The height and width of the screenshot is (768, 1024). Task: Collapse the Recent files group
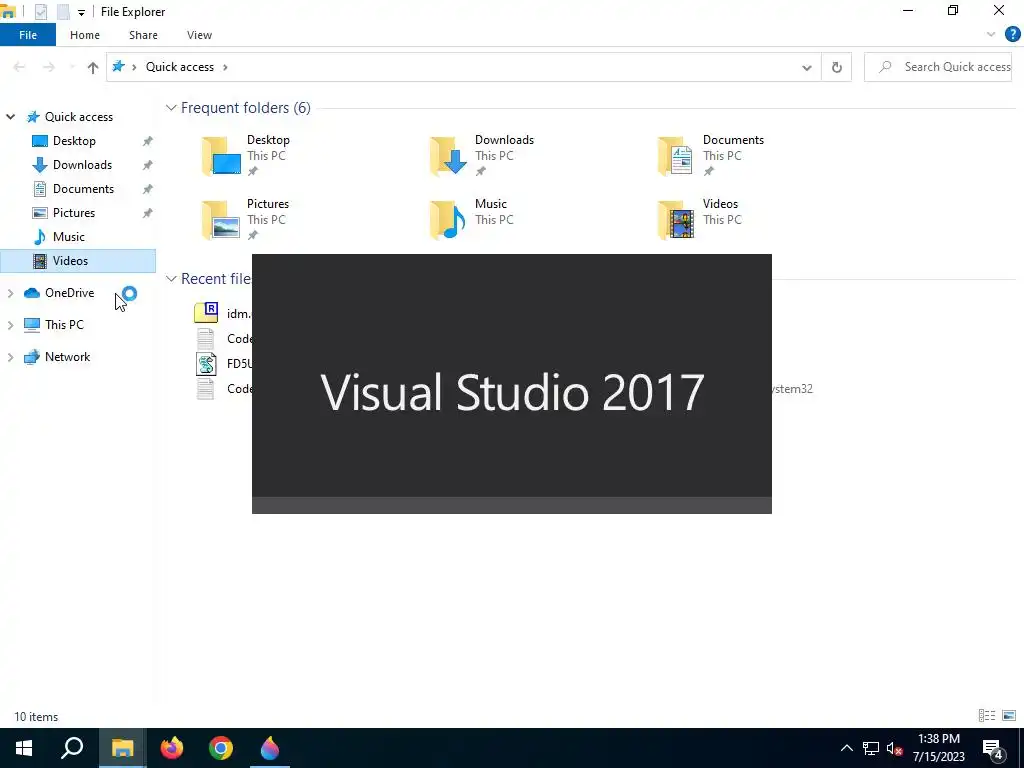(171, 279)
